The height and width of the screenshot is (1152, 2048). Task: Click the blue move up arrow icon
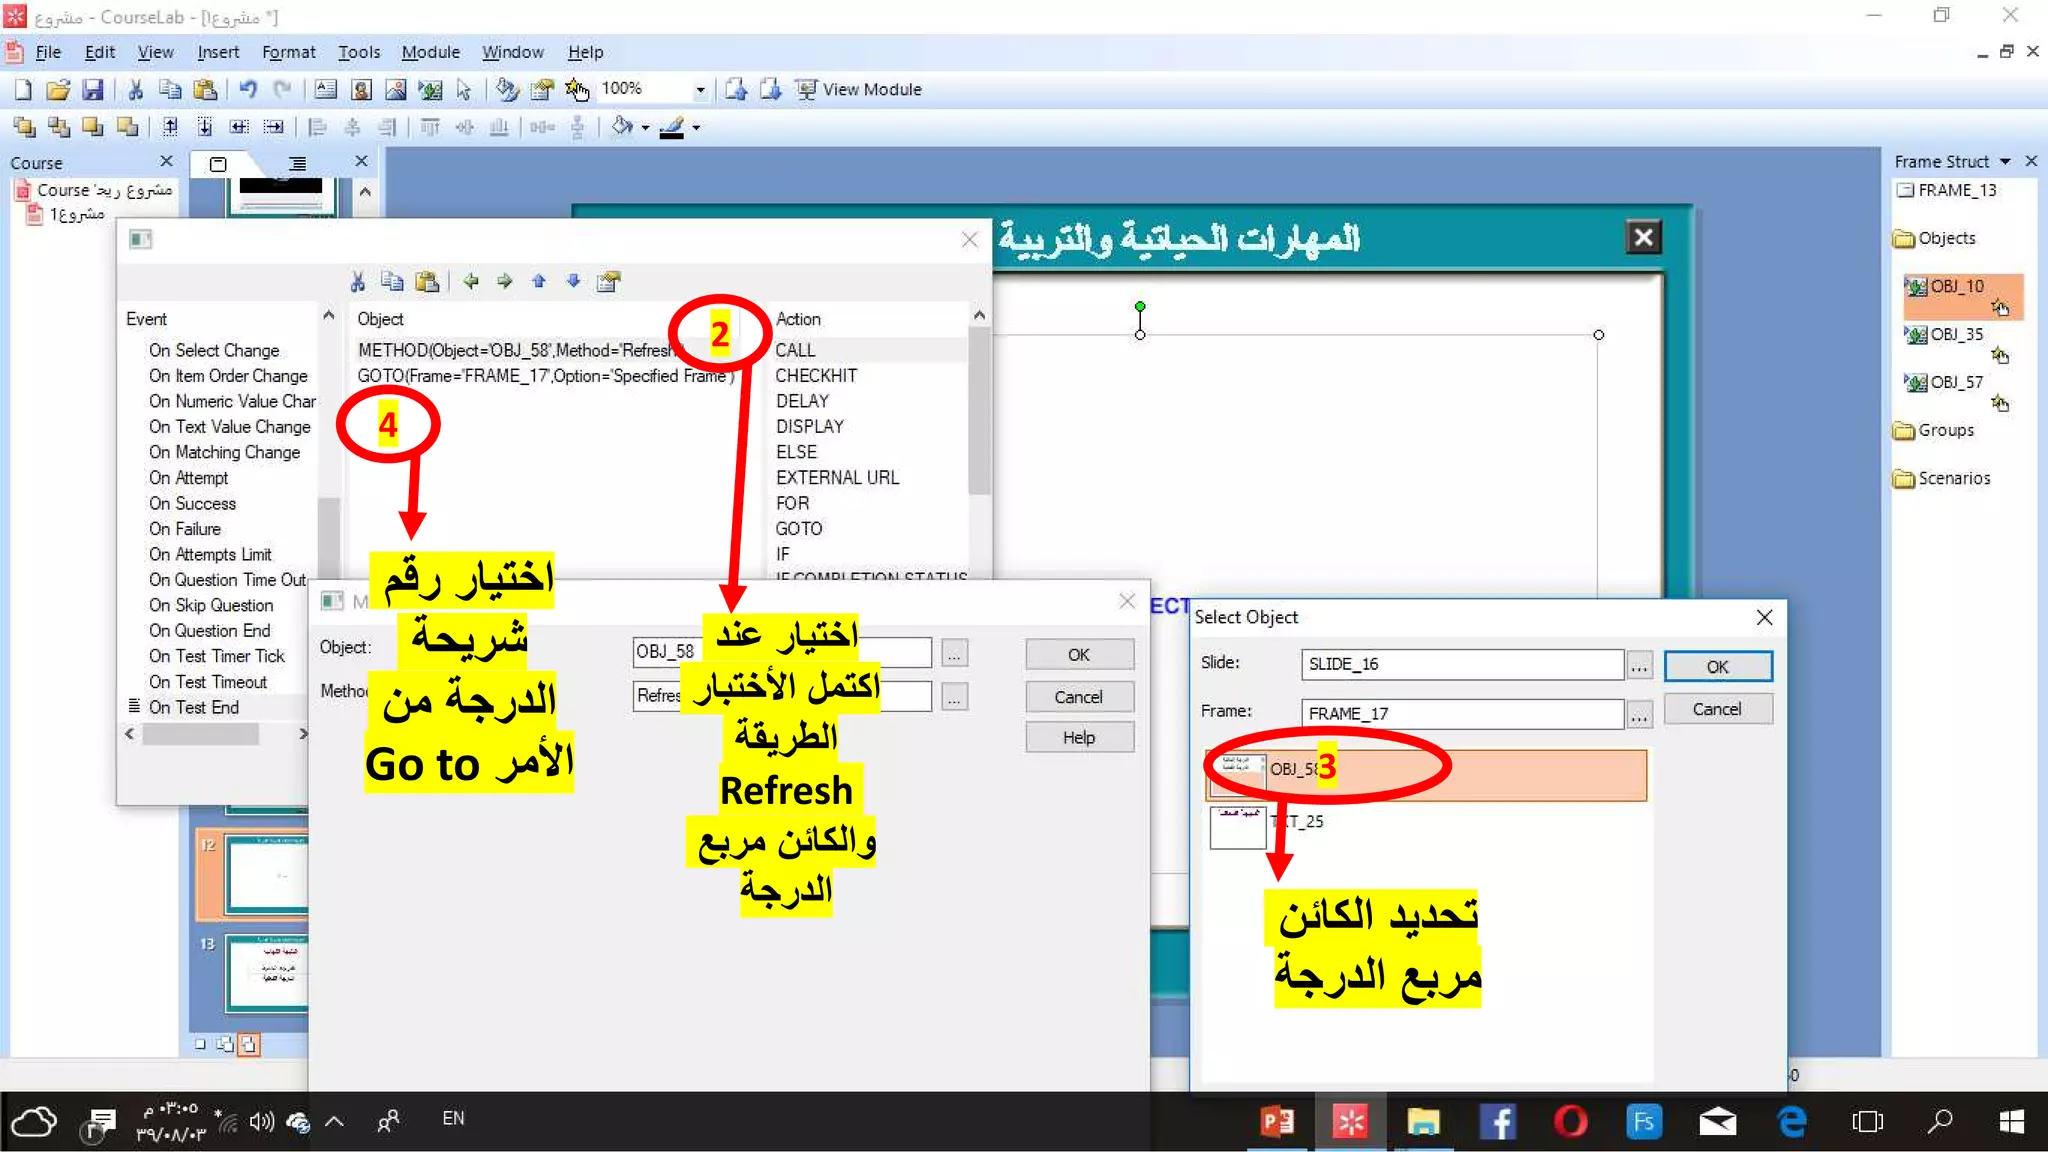pyautogui.click(x=539, y=282)
